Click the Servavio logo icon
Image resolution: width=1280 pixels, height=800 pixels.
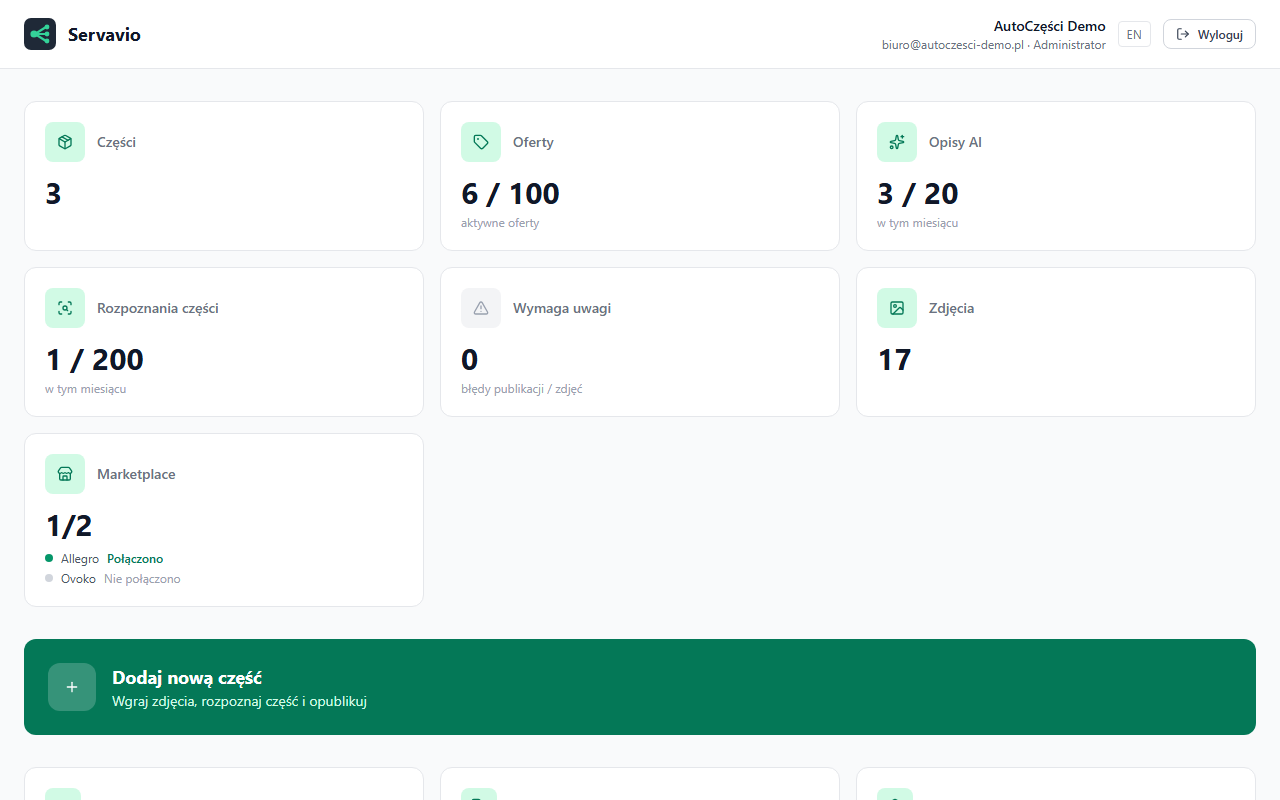coord(40,34)
